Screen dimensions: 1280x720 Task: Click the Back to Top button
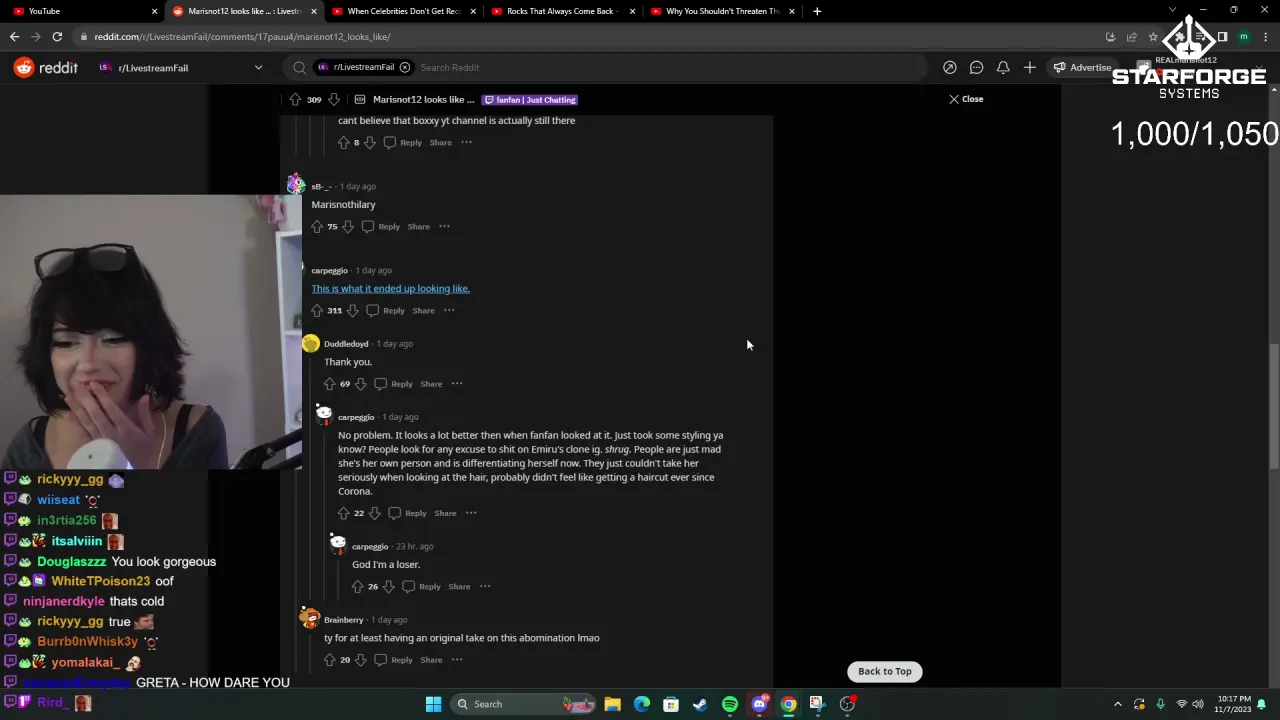[x=884, y=671]
